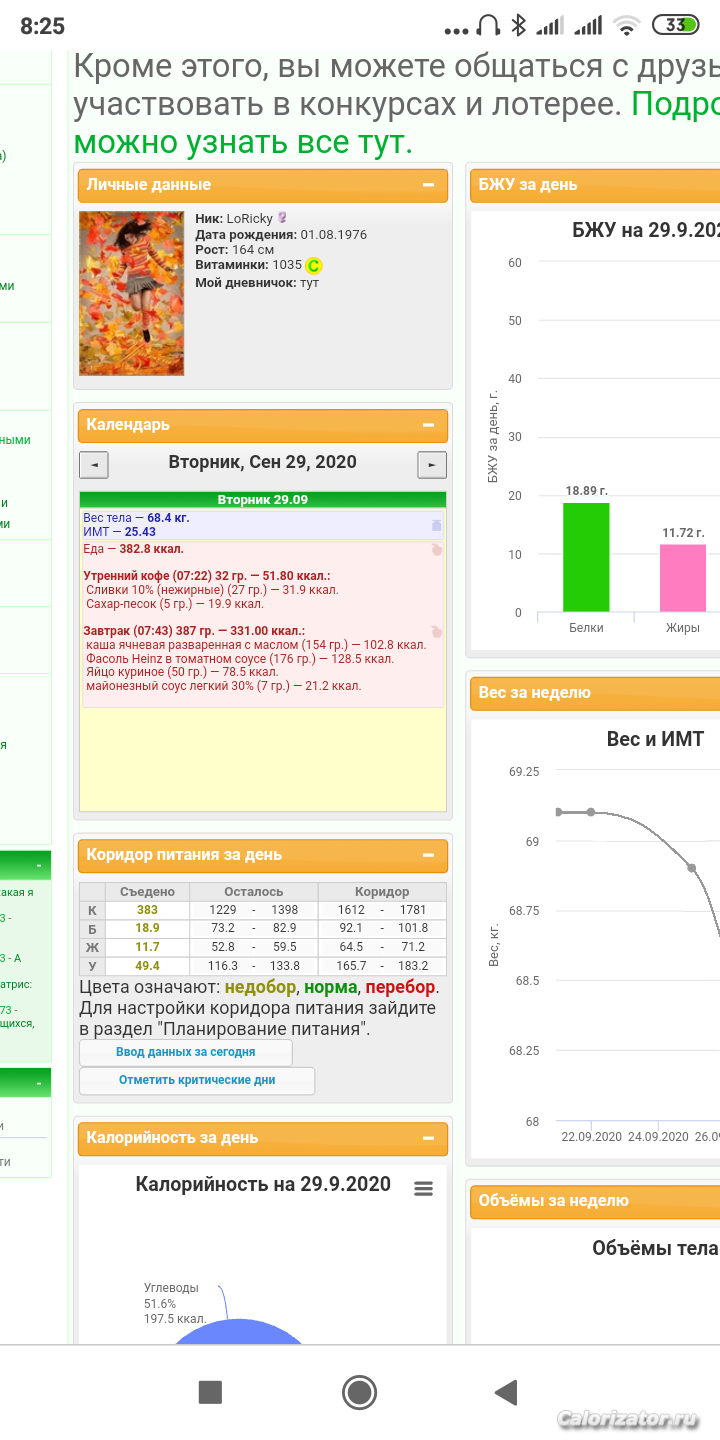Screen dimensions: 720x1440
Task: Click the Календарь panel header
Action: click(x=263, y=425)
